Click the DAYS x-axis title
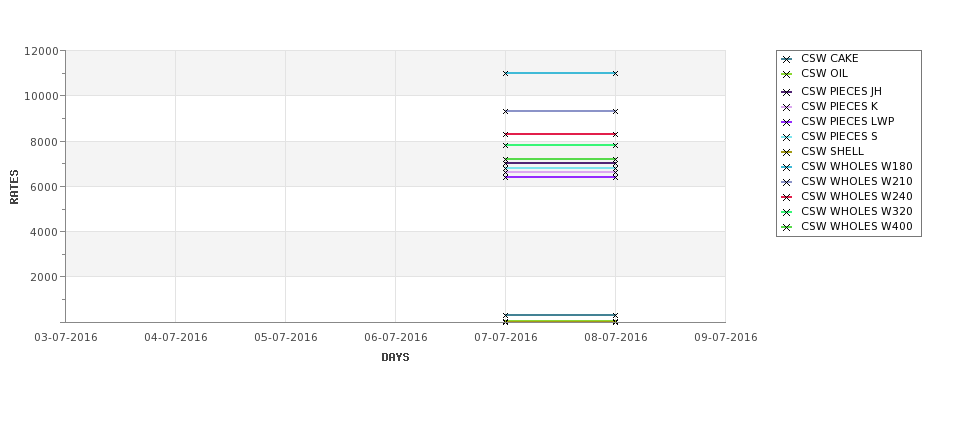This screenshot has height=429, width=975. 395,358
